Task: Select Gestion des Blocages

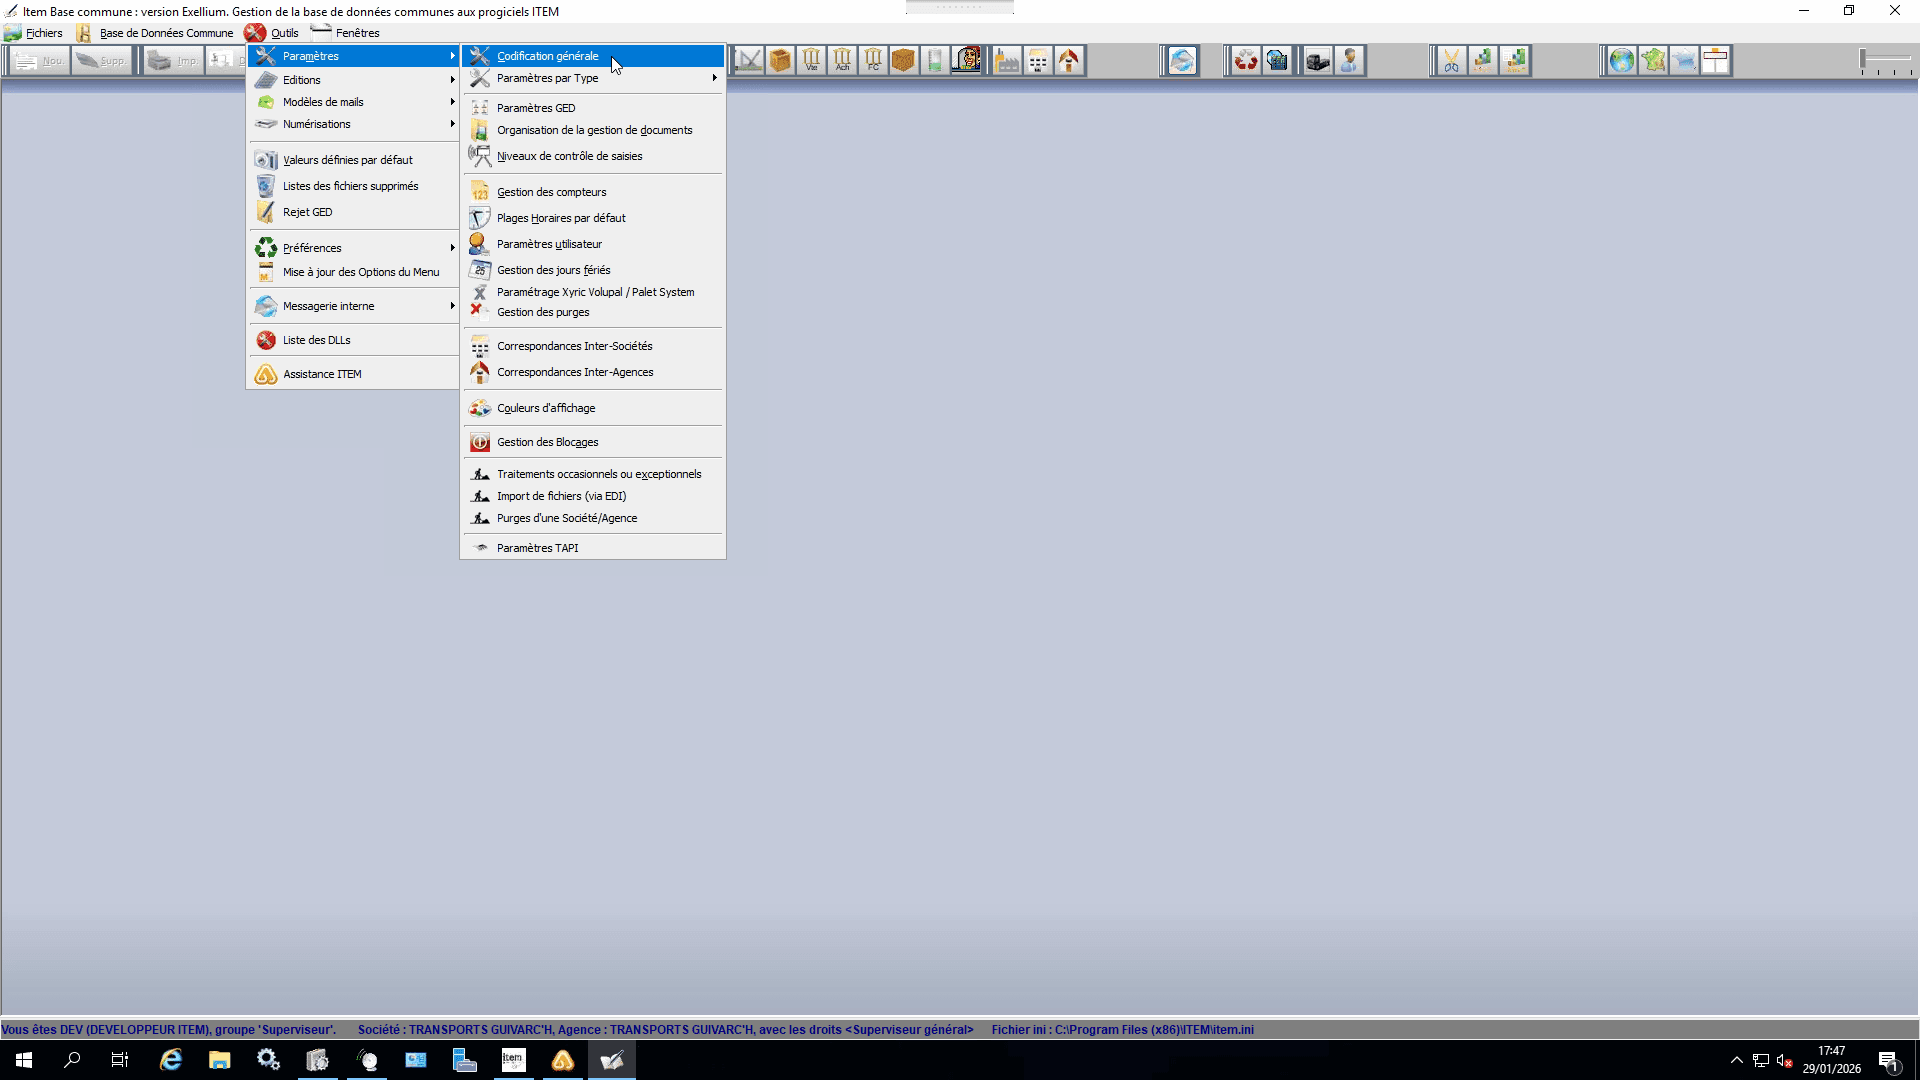Action: tap(593, 442)
